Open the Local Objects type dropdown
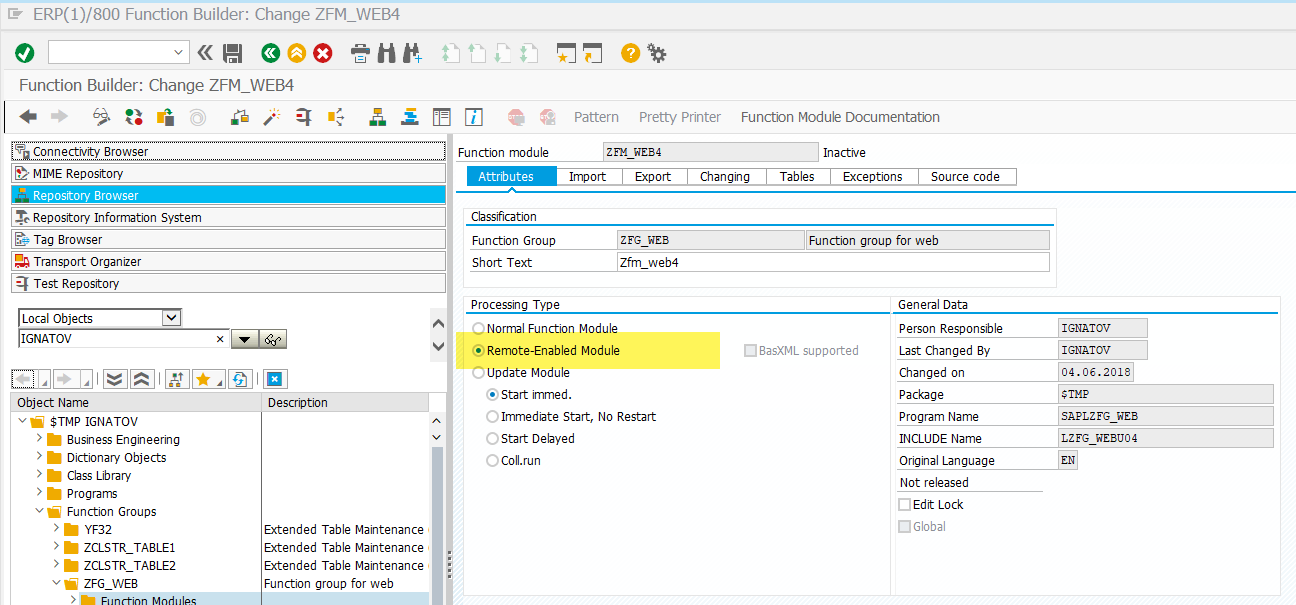The image size is (1296, 605). pyautogui.click(x=172, y=318)
